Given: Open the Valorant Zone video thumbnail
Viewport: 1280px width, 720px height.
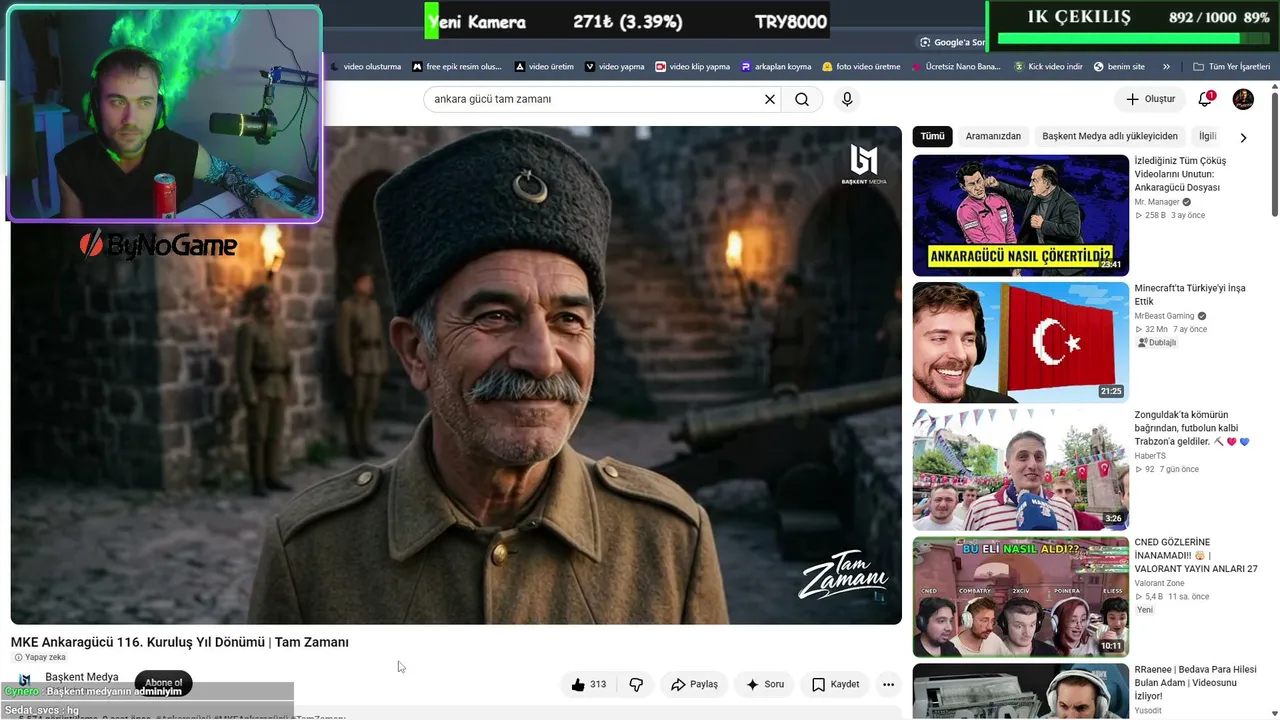Looking at the screenshot, I should pos(1020,597).
